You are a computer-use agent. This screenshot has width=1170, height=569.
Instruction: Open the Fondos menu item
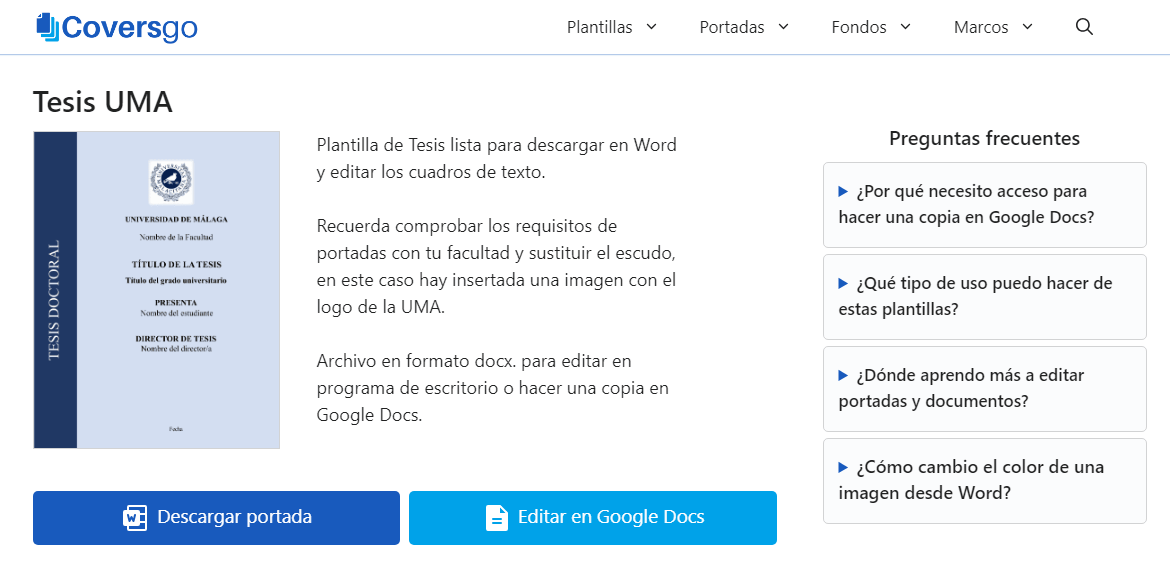(x=859, y=28)
